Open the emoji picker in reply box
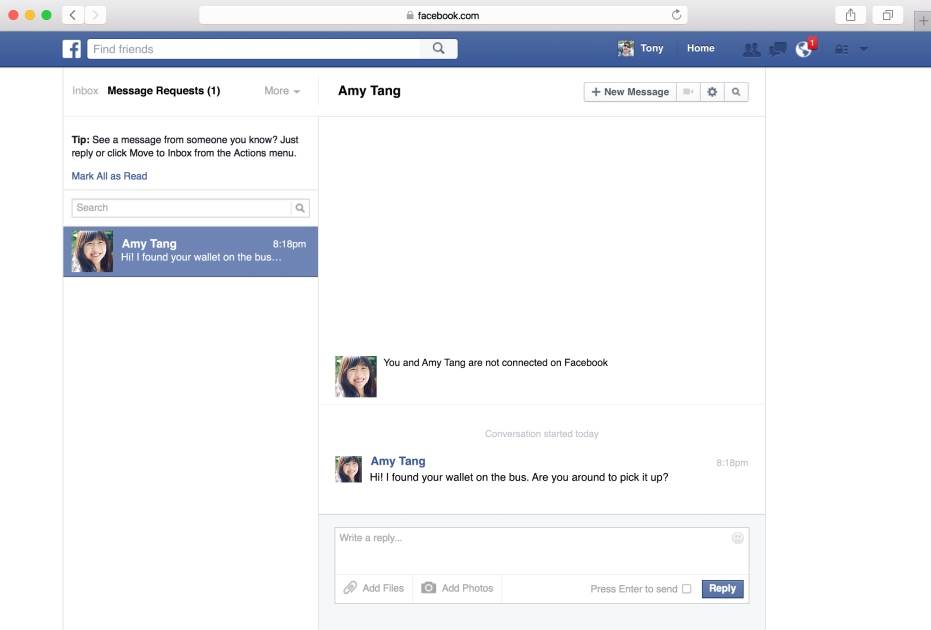The image size is (931, 630). [737, 537]
